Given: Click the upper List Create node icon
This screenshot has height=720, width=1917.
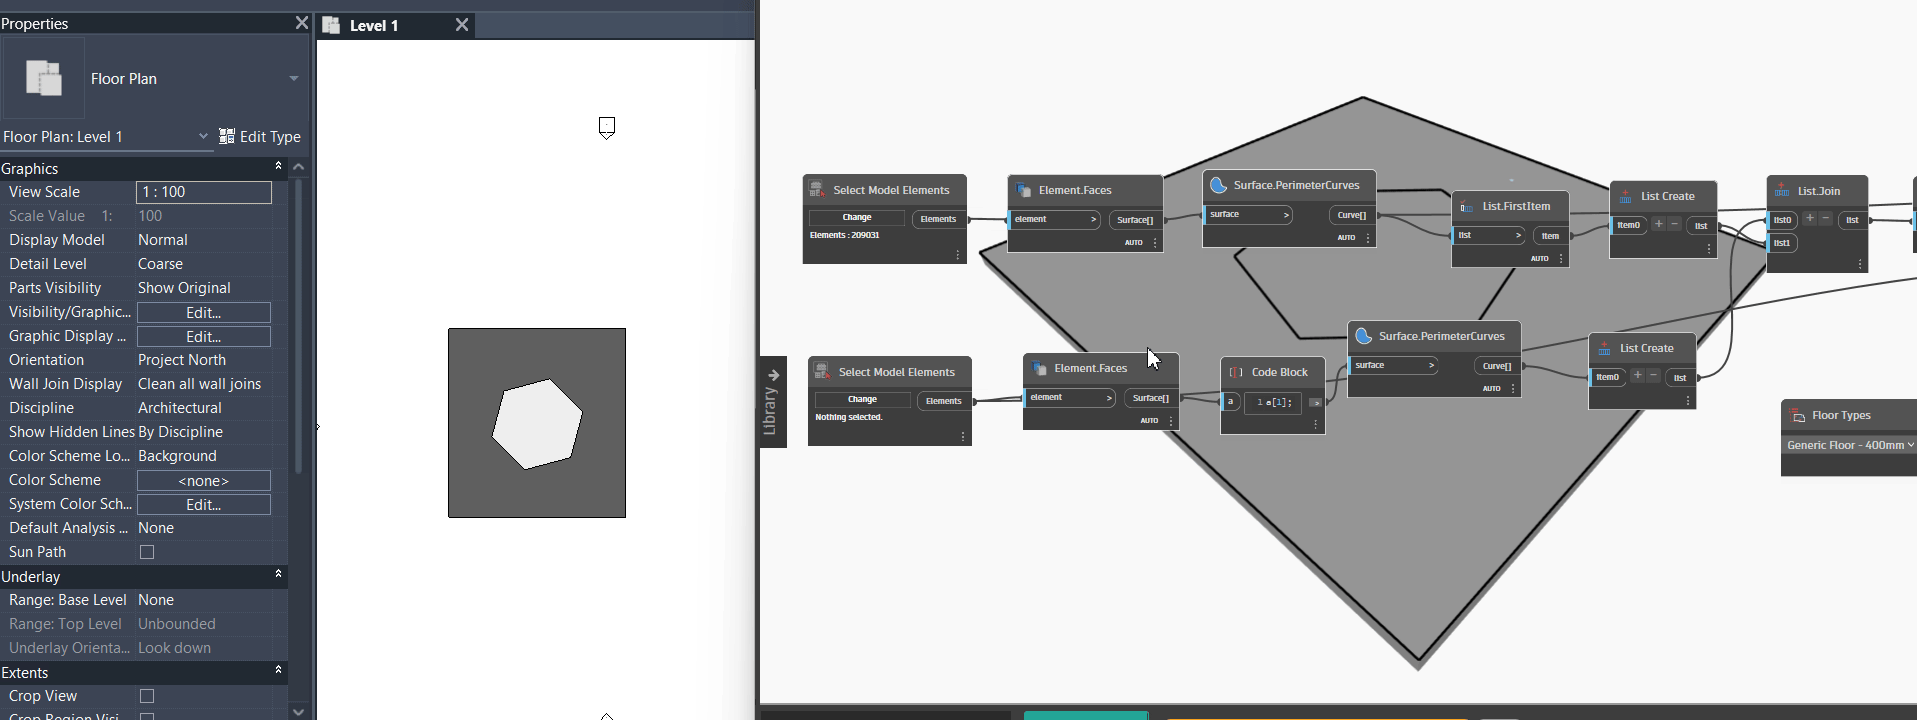Looking at the screenshot, I should (1625, 196).
